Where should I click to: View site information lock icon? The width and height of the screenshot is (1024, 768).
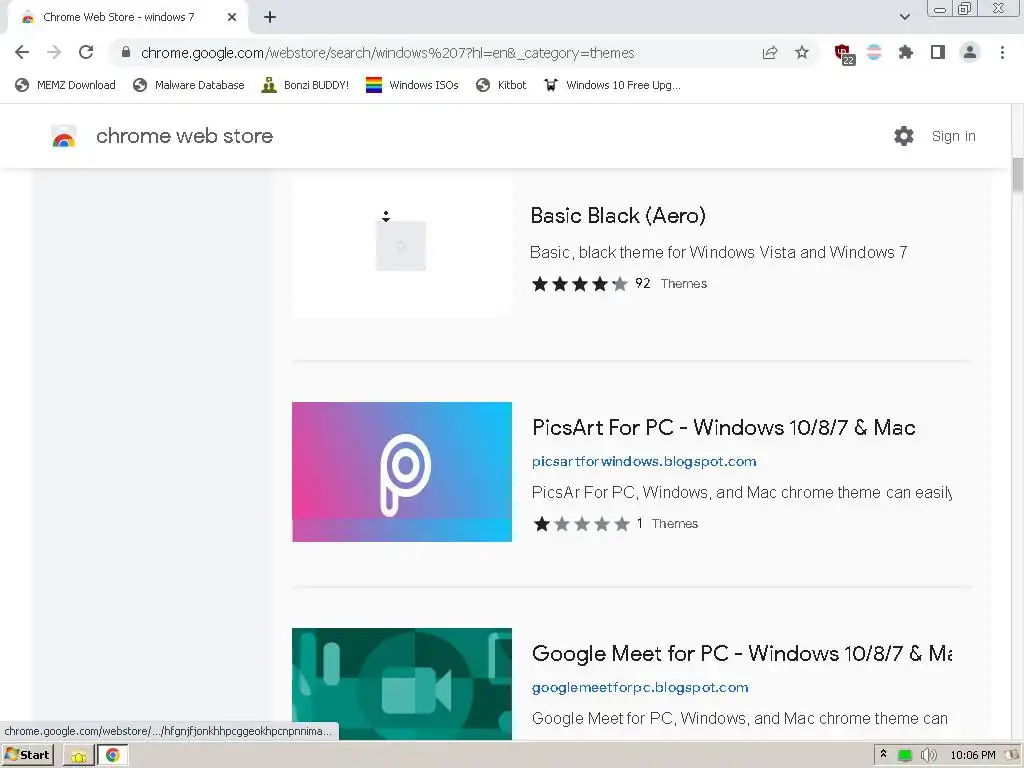click(126, 52)
